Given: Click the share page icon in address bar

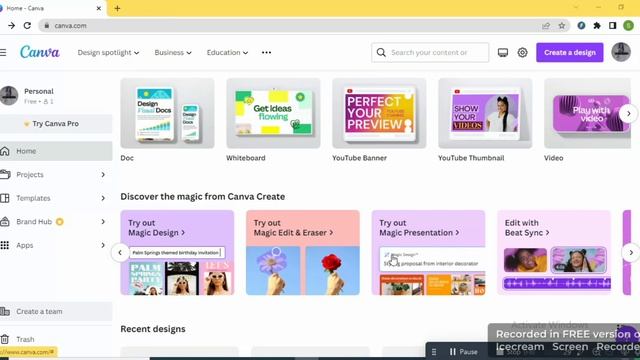Looking at the screenshot, I should (x=546, y=26).
